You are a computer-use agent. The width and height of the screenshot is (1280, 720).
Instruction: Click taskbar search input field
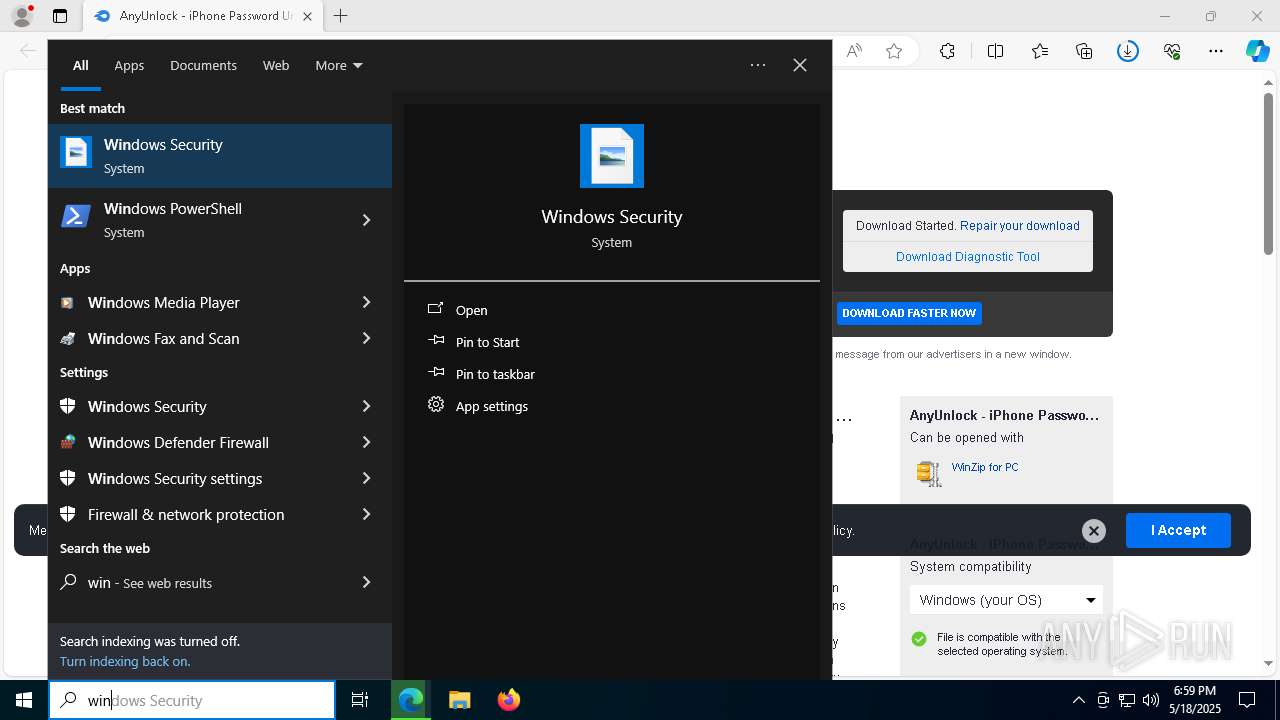192,700
